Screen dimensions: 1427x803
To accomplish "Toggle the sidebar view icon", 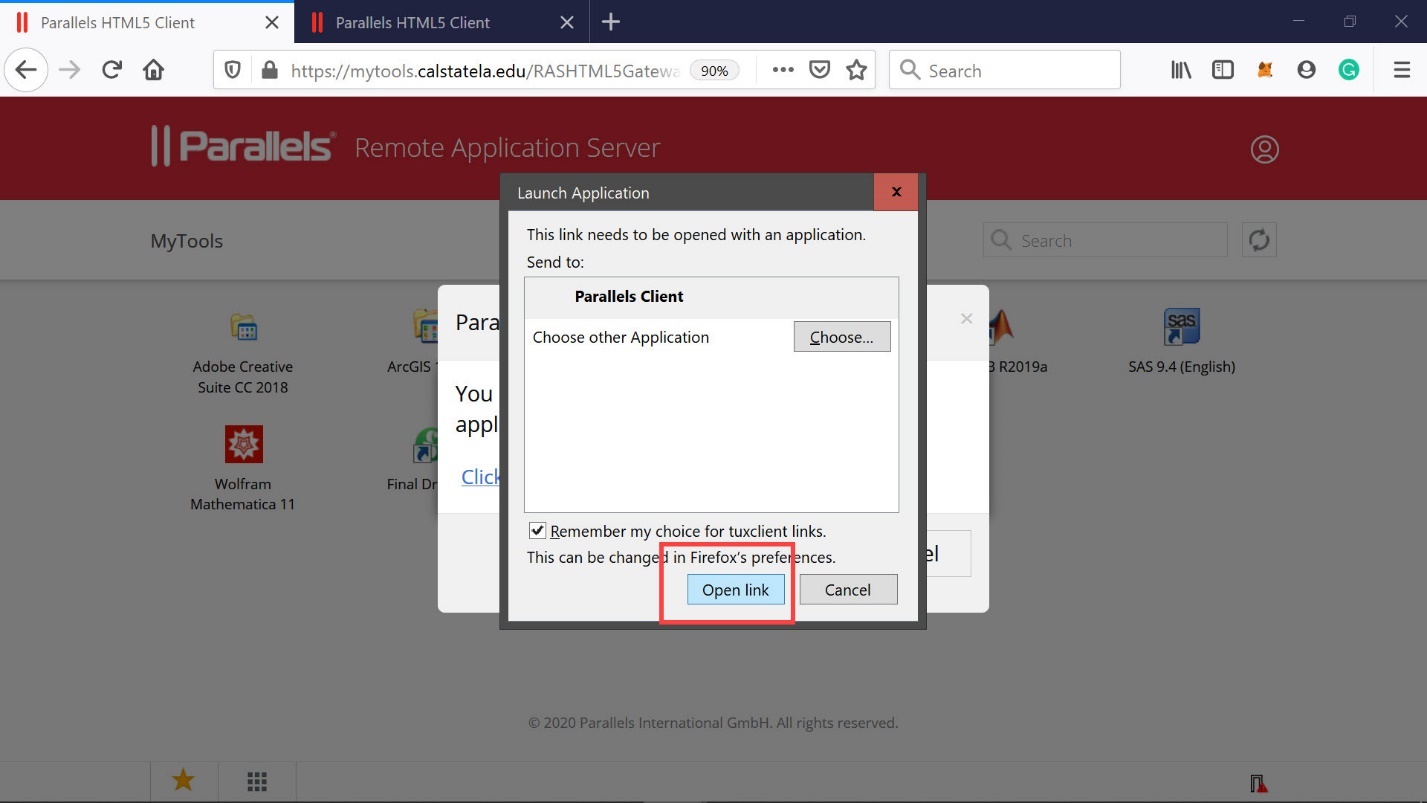I will click(1222, 70).
